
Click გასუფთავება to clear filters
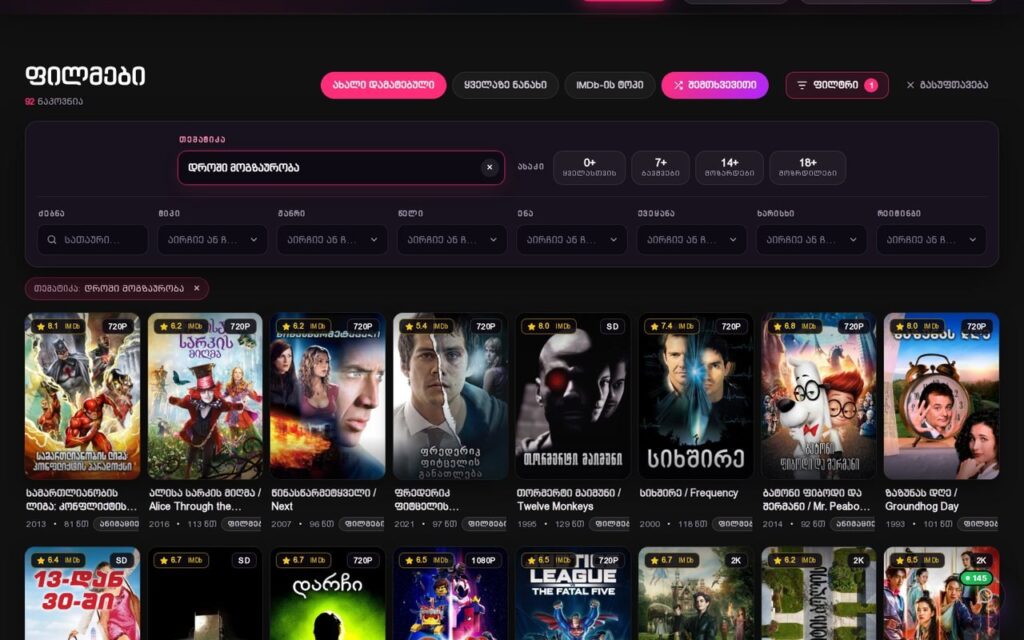pyautogui.click(x=947, y=85)
